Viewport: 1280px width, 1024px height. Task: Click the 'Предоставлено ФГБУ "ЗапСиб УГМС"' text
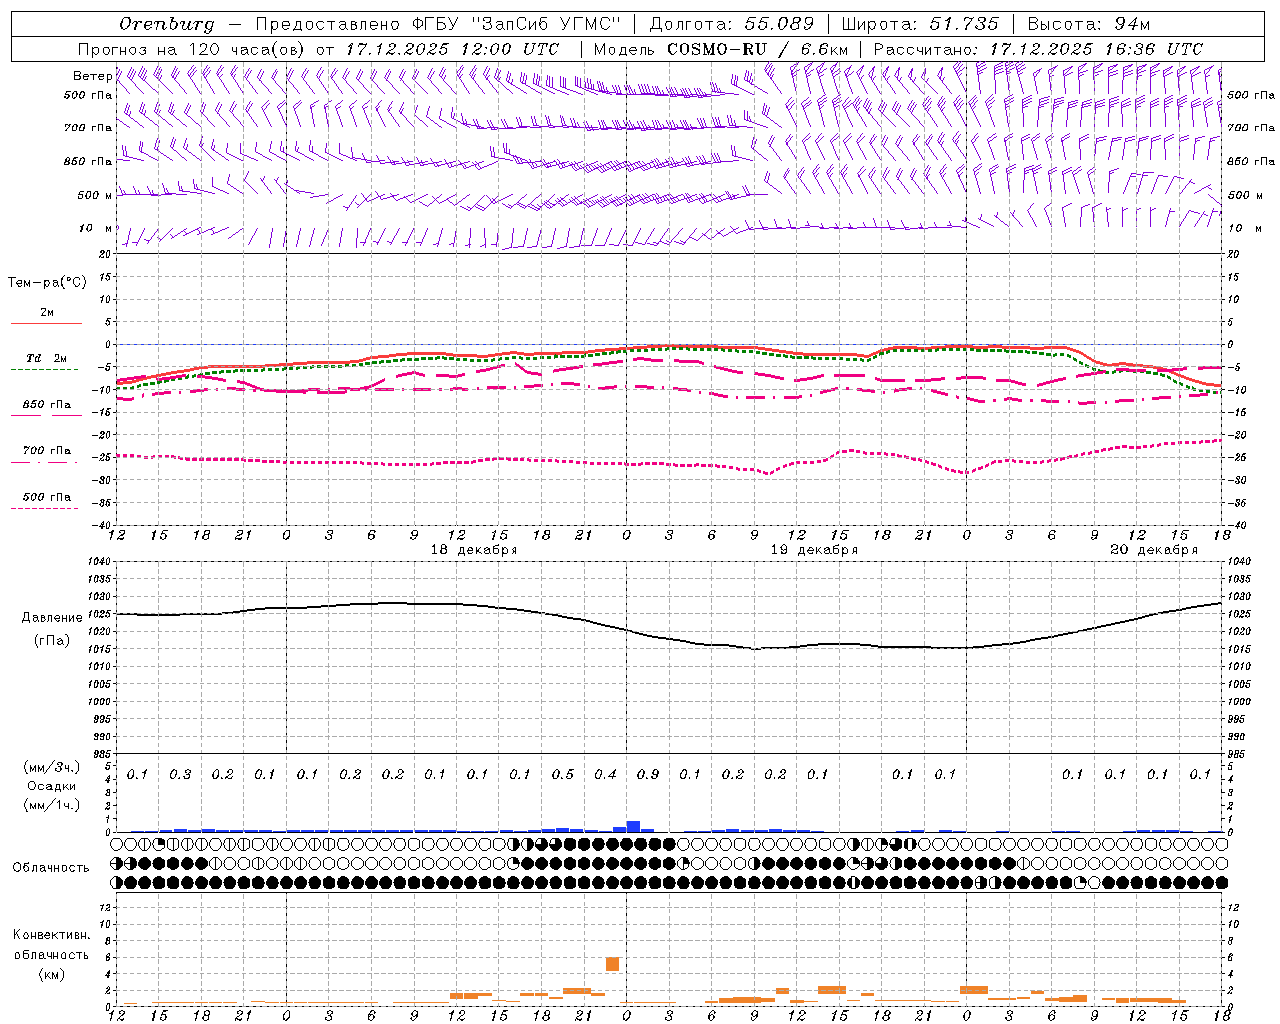(439, 24)
